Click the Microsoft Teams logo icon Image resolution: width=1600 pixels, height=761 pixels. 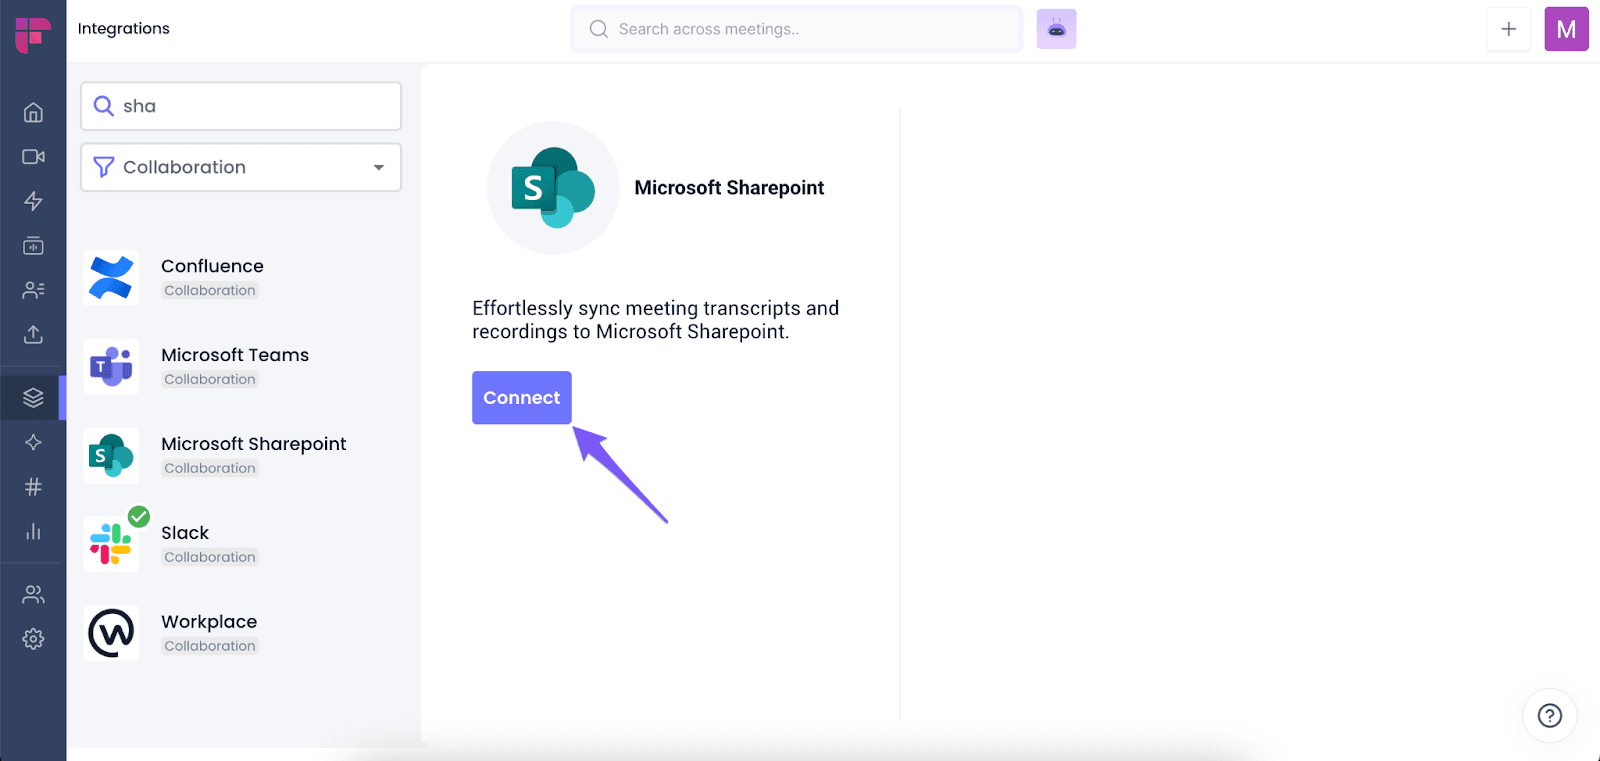click(111, 366)
